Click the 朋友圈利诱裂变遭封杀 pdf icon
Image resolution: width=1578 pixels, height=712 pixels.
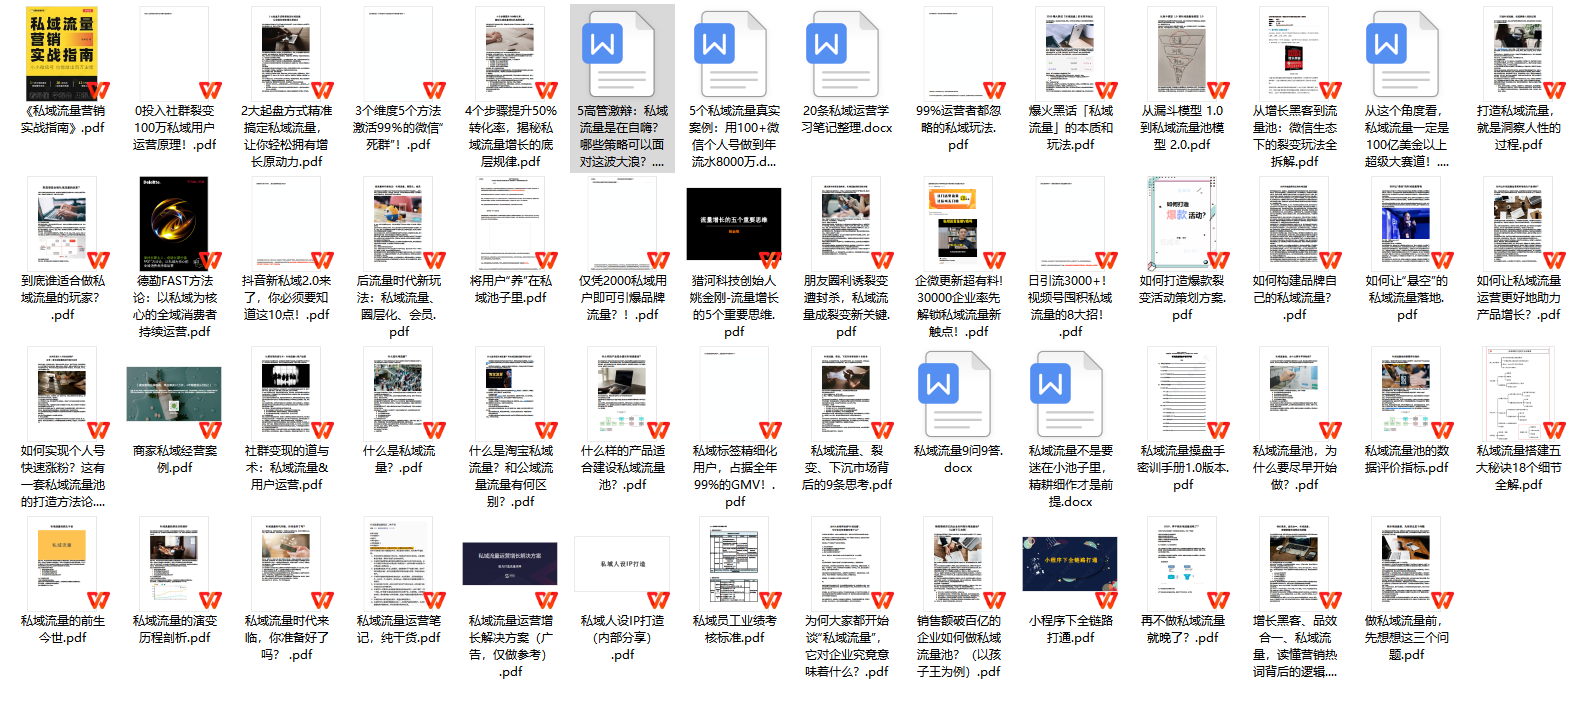[x=846, y=222]
